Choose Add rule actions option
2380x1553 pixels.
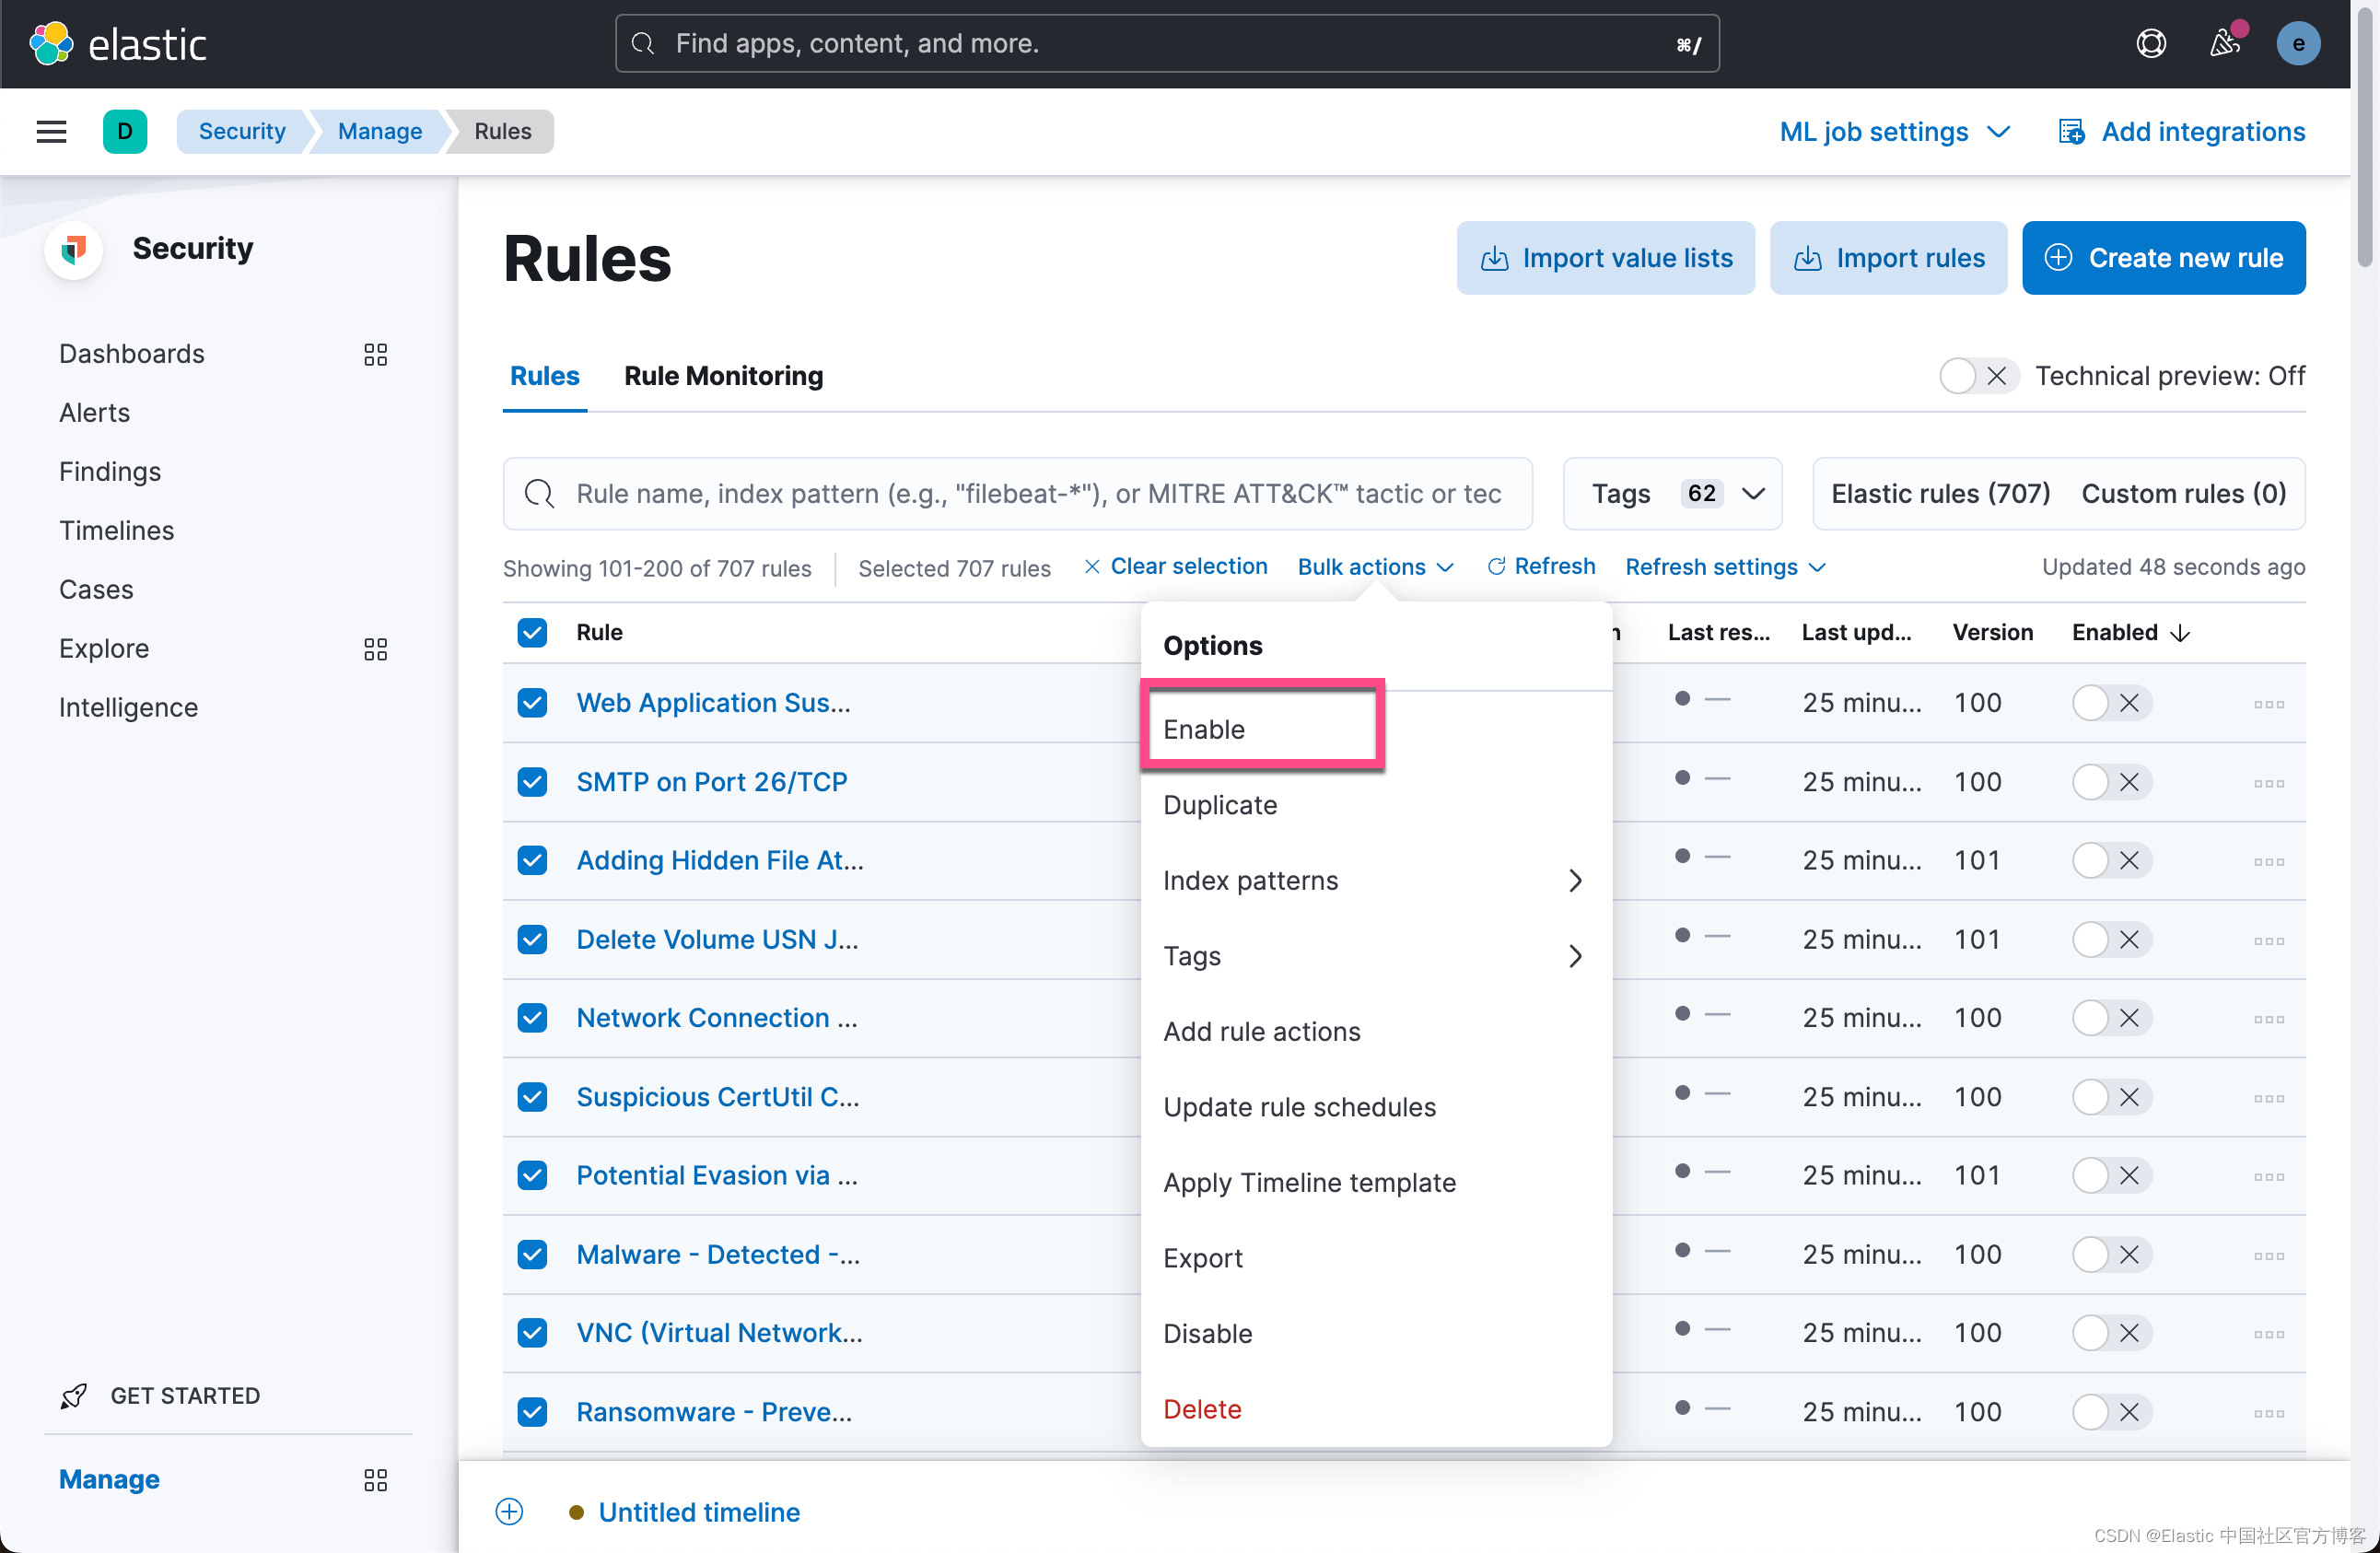pyautogui.click(x=1375, y=1032)
